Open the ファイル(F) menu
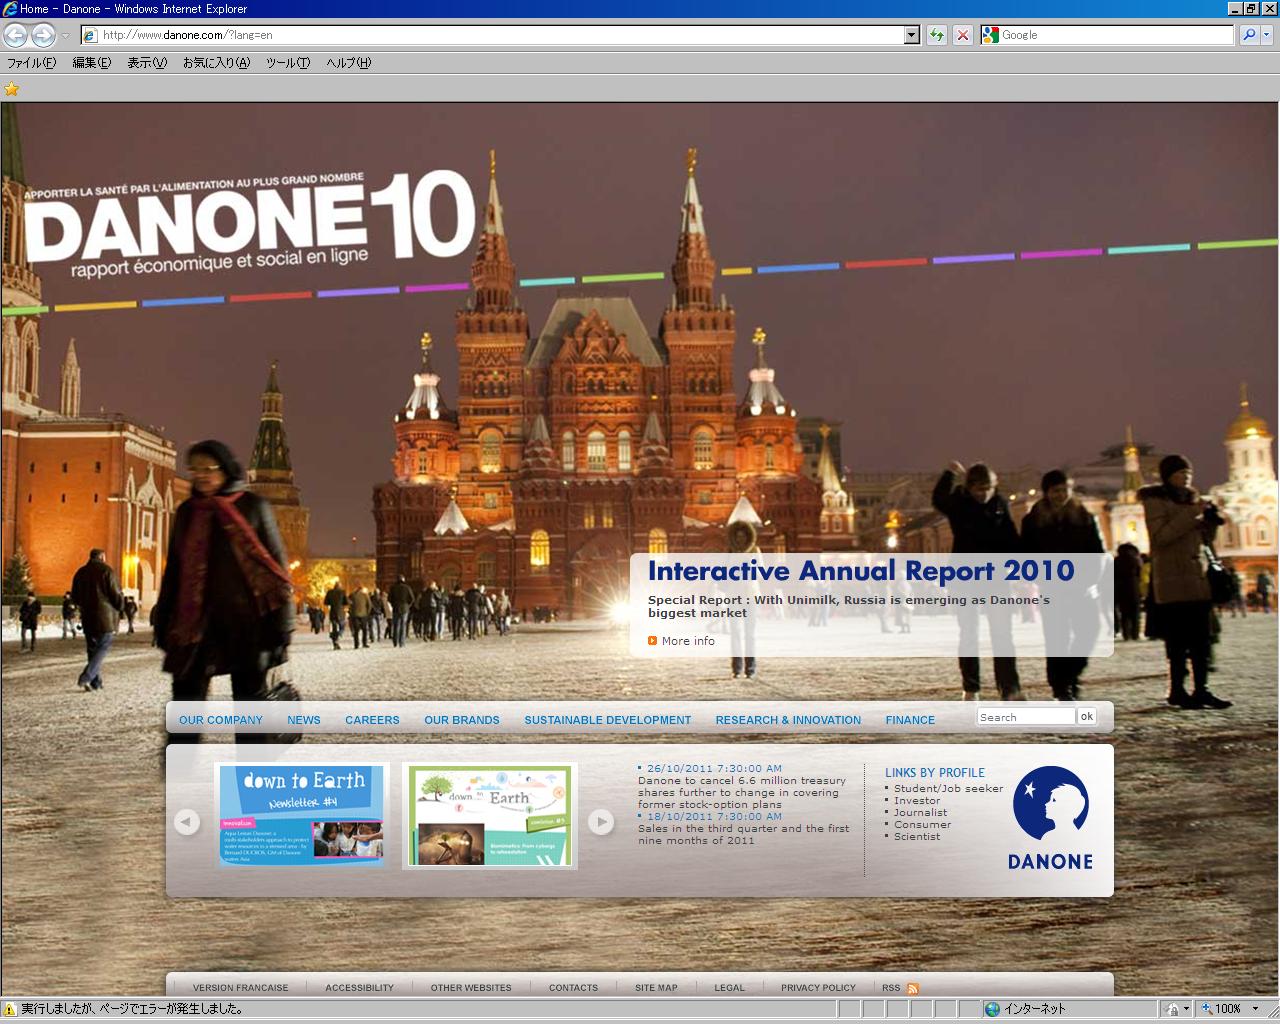 pyautogui.click(x=32, y=62)
